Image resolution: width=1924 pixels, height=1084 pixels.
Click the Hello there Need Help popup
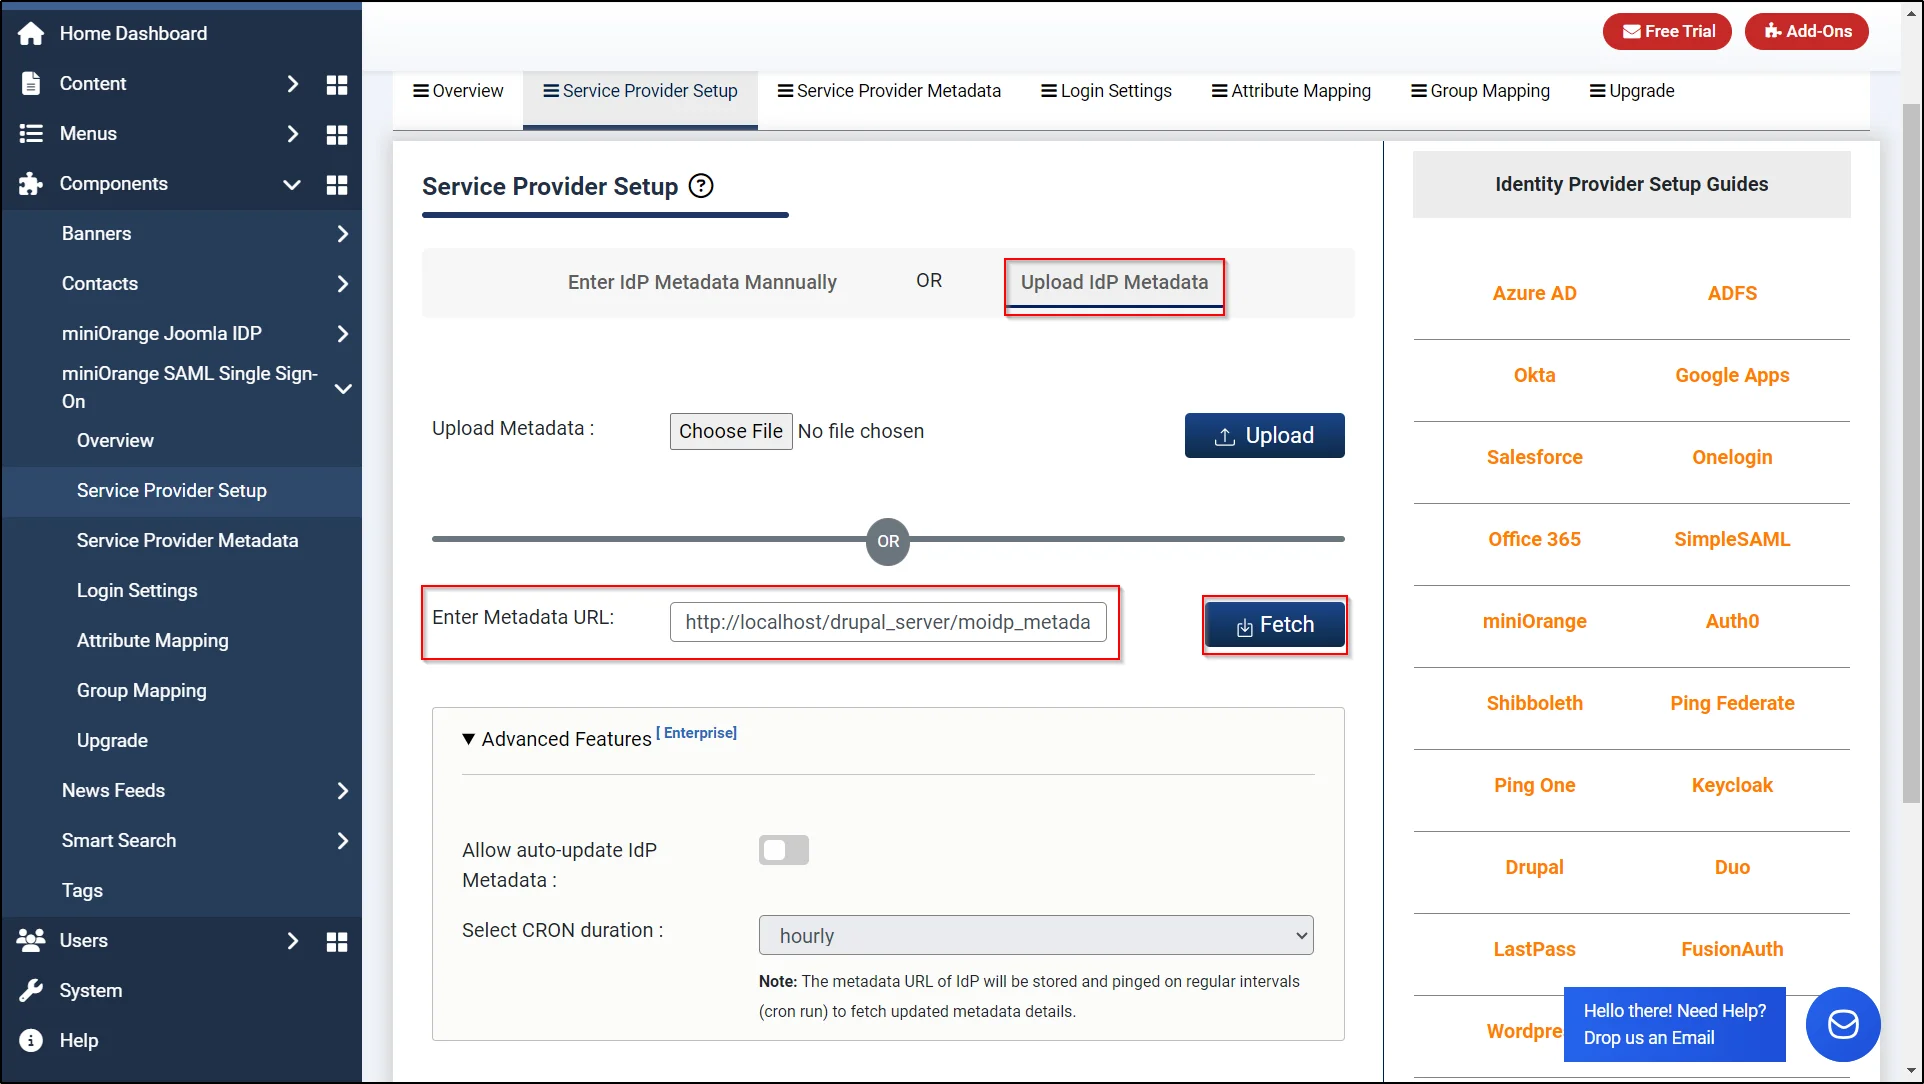pos(1674,1024)
